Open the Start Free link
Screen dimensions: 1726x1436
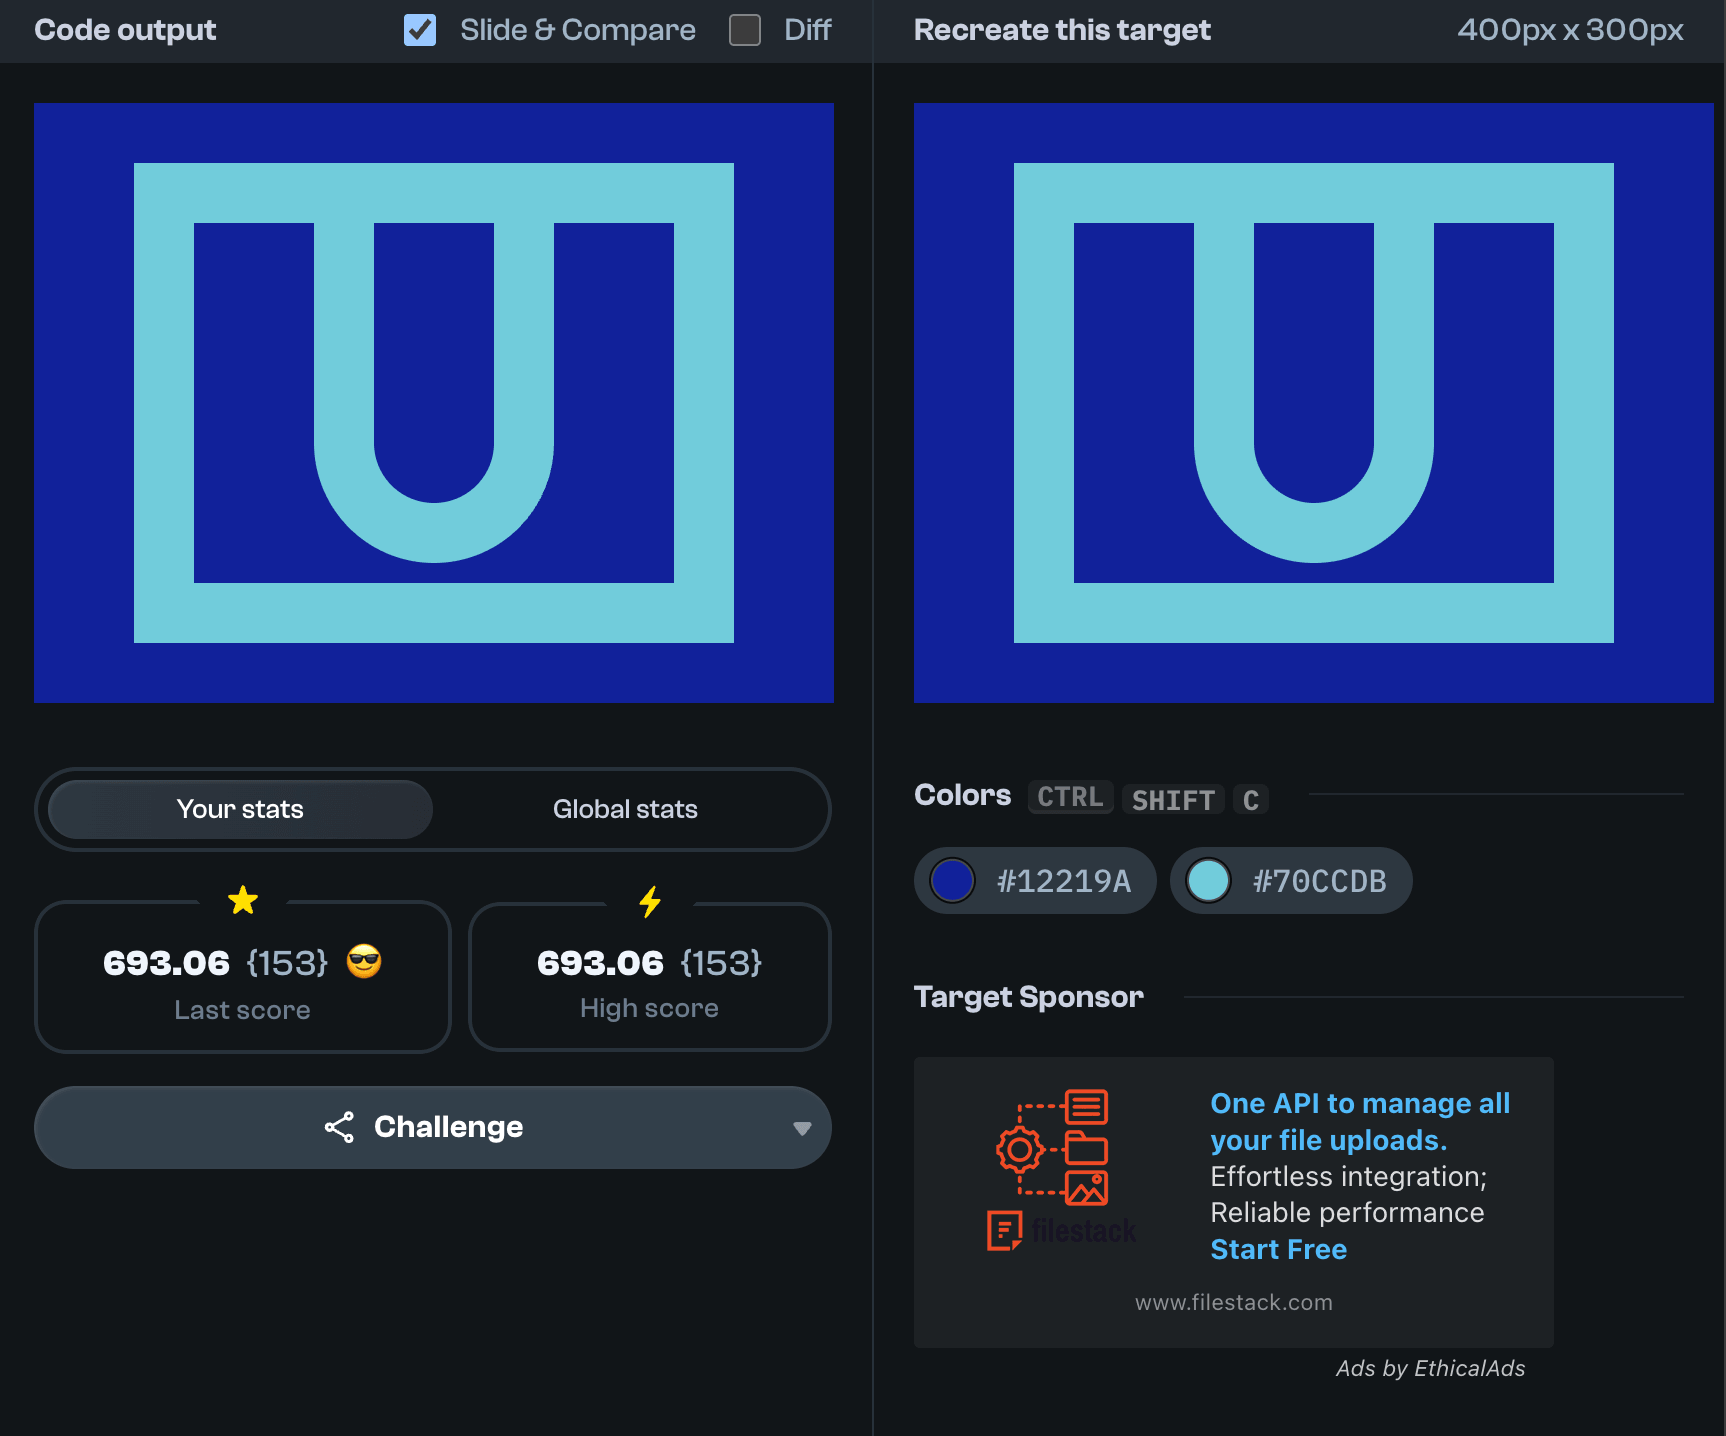pyautogui.click(x=1278, y=1250)
